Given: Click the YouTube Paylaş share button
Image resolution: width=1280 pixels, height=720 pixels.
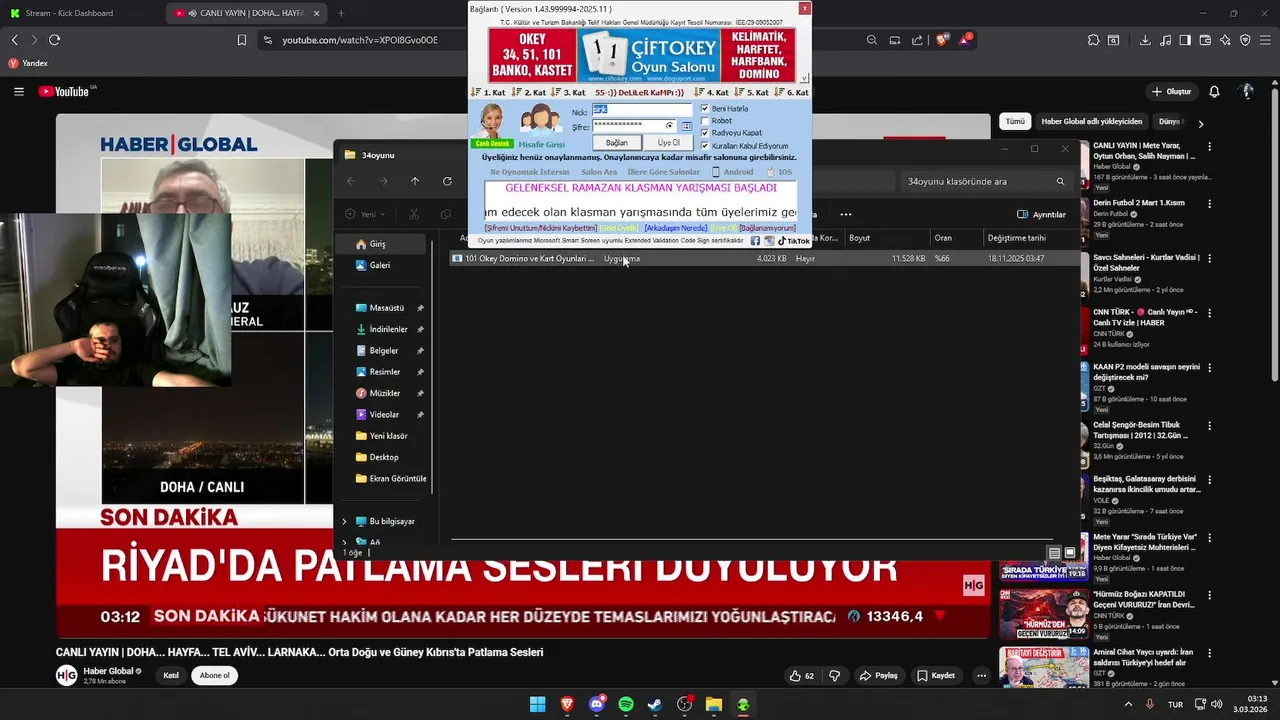Looking at the screenshot, I should (879, 675).
